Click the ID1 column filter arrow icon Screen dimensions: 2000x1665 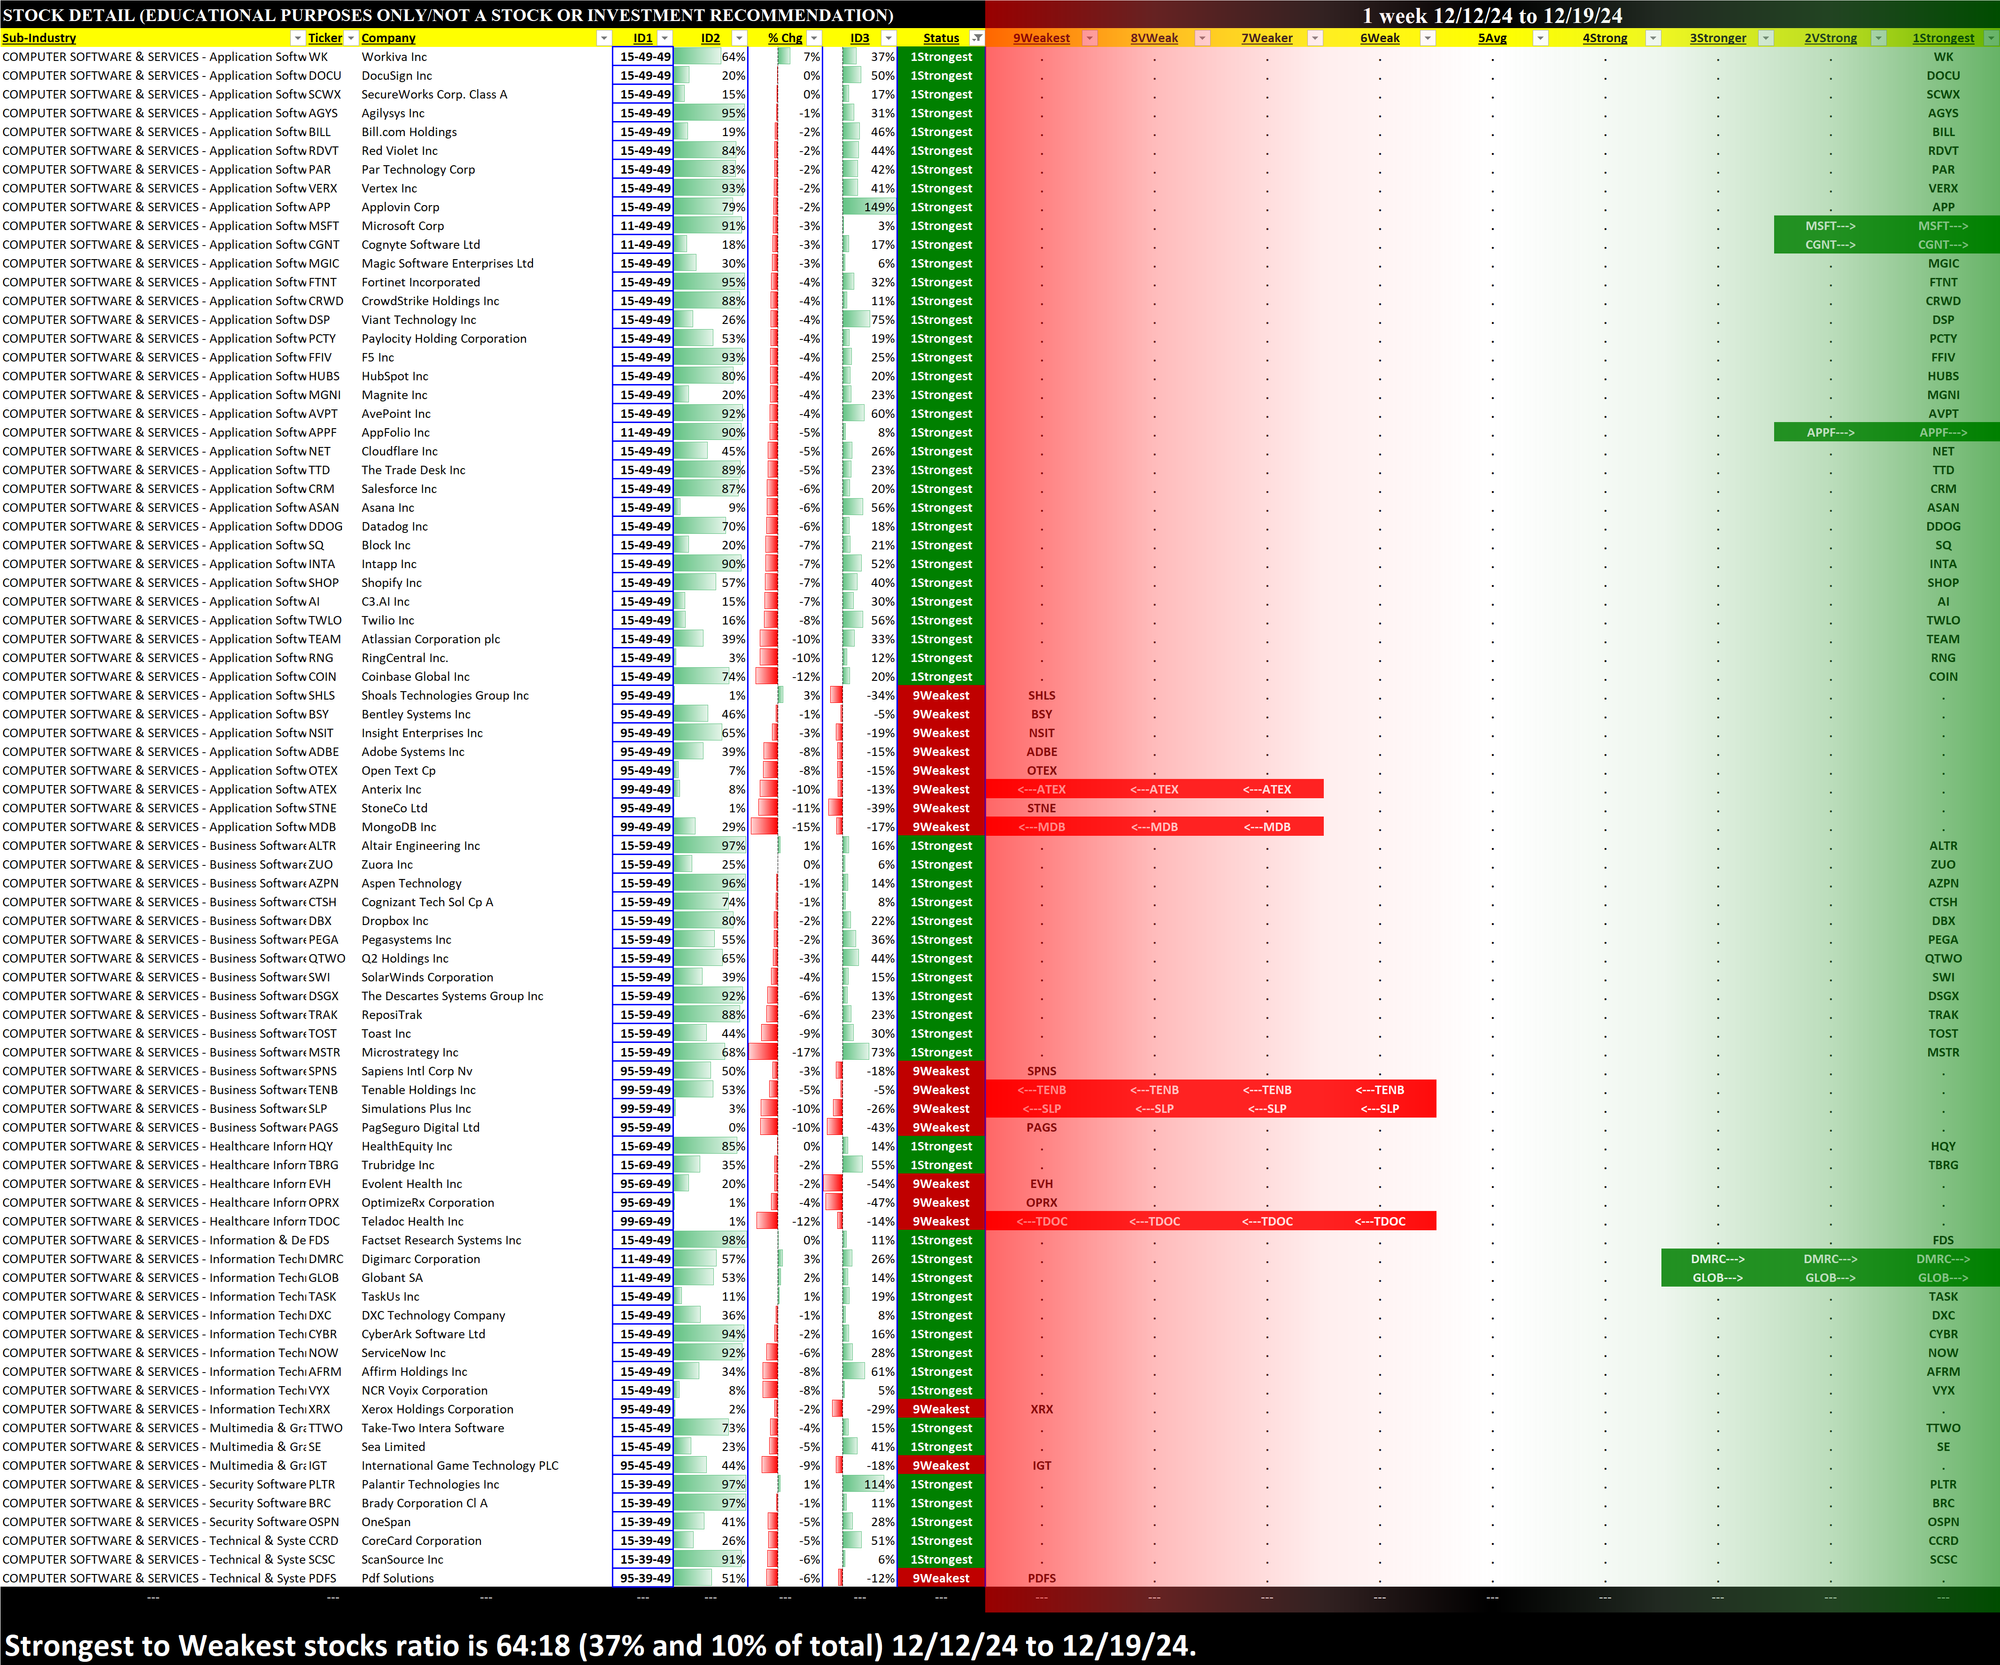(x=663, y=38)
